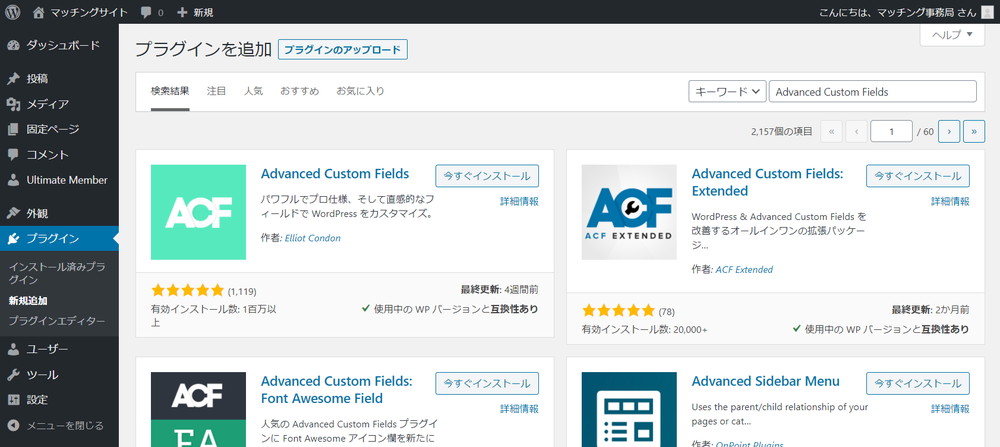
Task: Open Advanced Custom Fields: Font Awesome Field title
Action: click(x=337, y=390)
